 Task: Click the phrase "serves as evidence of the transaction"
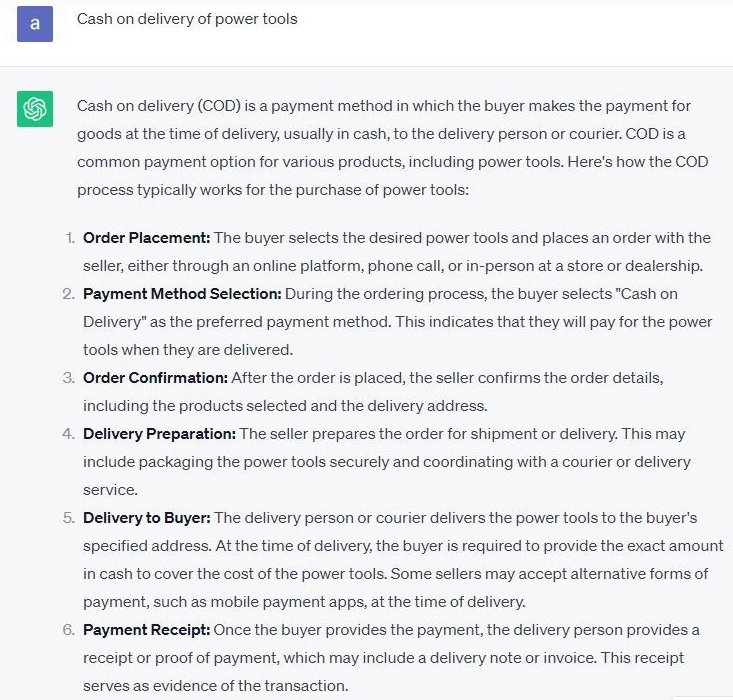tap(215, 686)
